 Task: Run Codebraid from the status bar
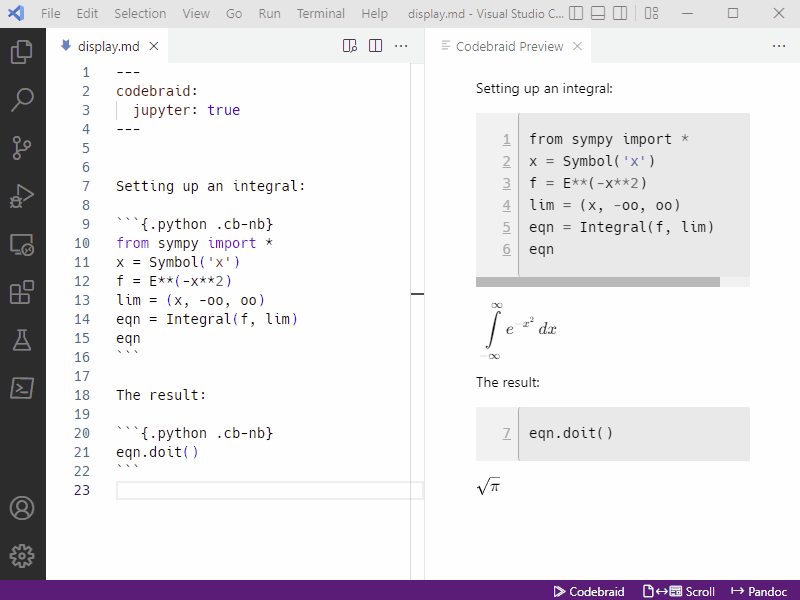(x=589, y=591)
